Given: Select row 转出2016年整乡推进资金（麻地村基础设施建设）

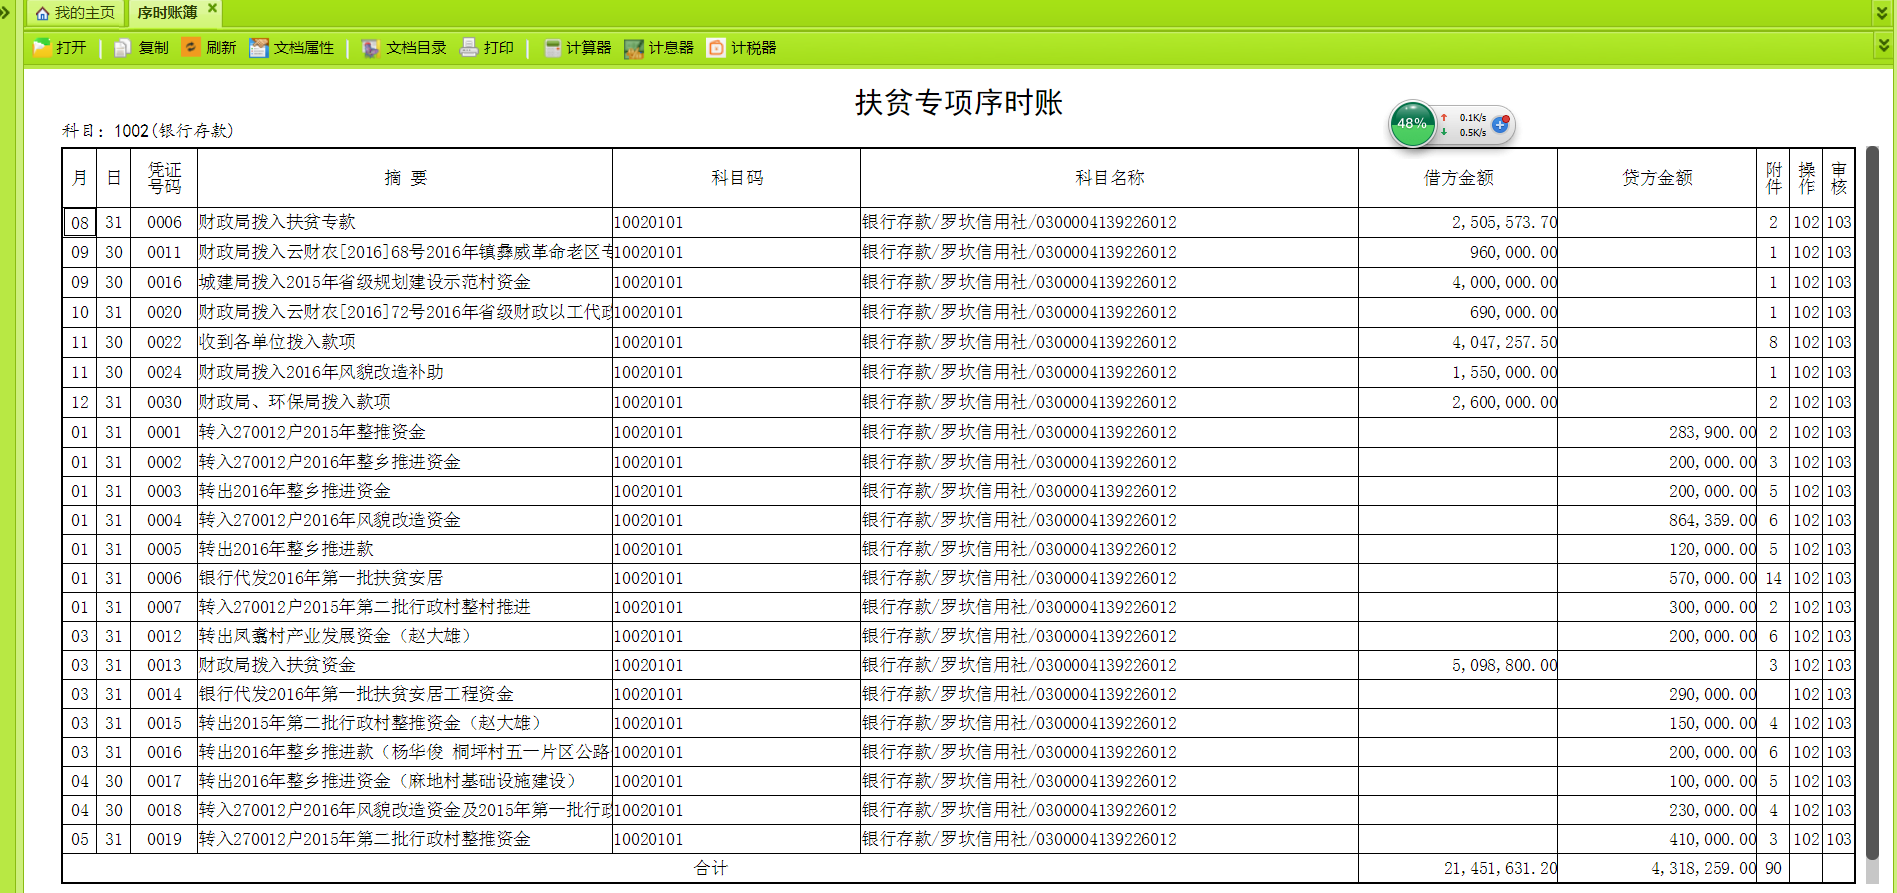Looking at the screenshot, I should click(958, 781).
